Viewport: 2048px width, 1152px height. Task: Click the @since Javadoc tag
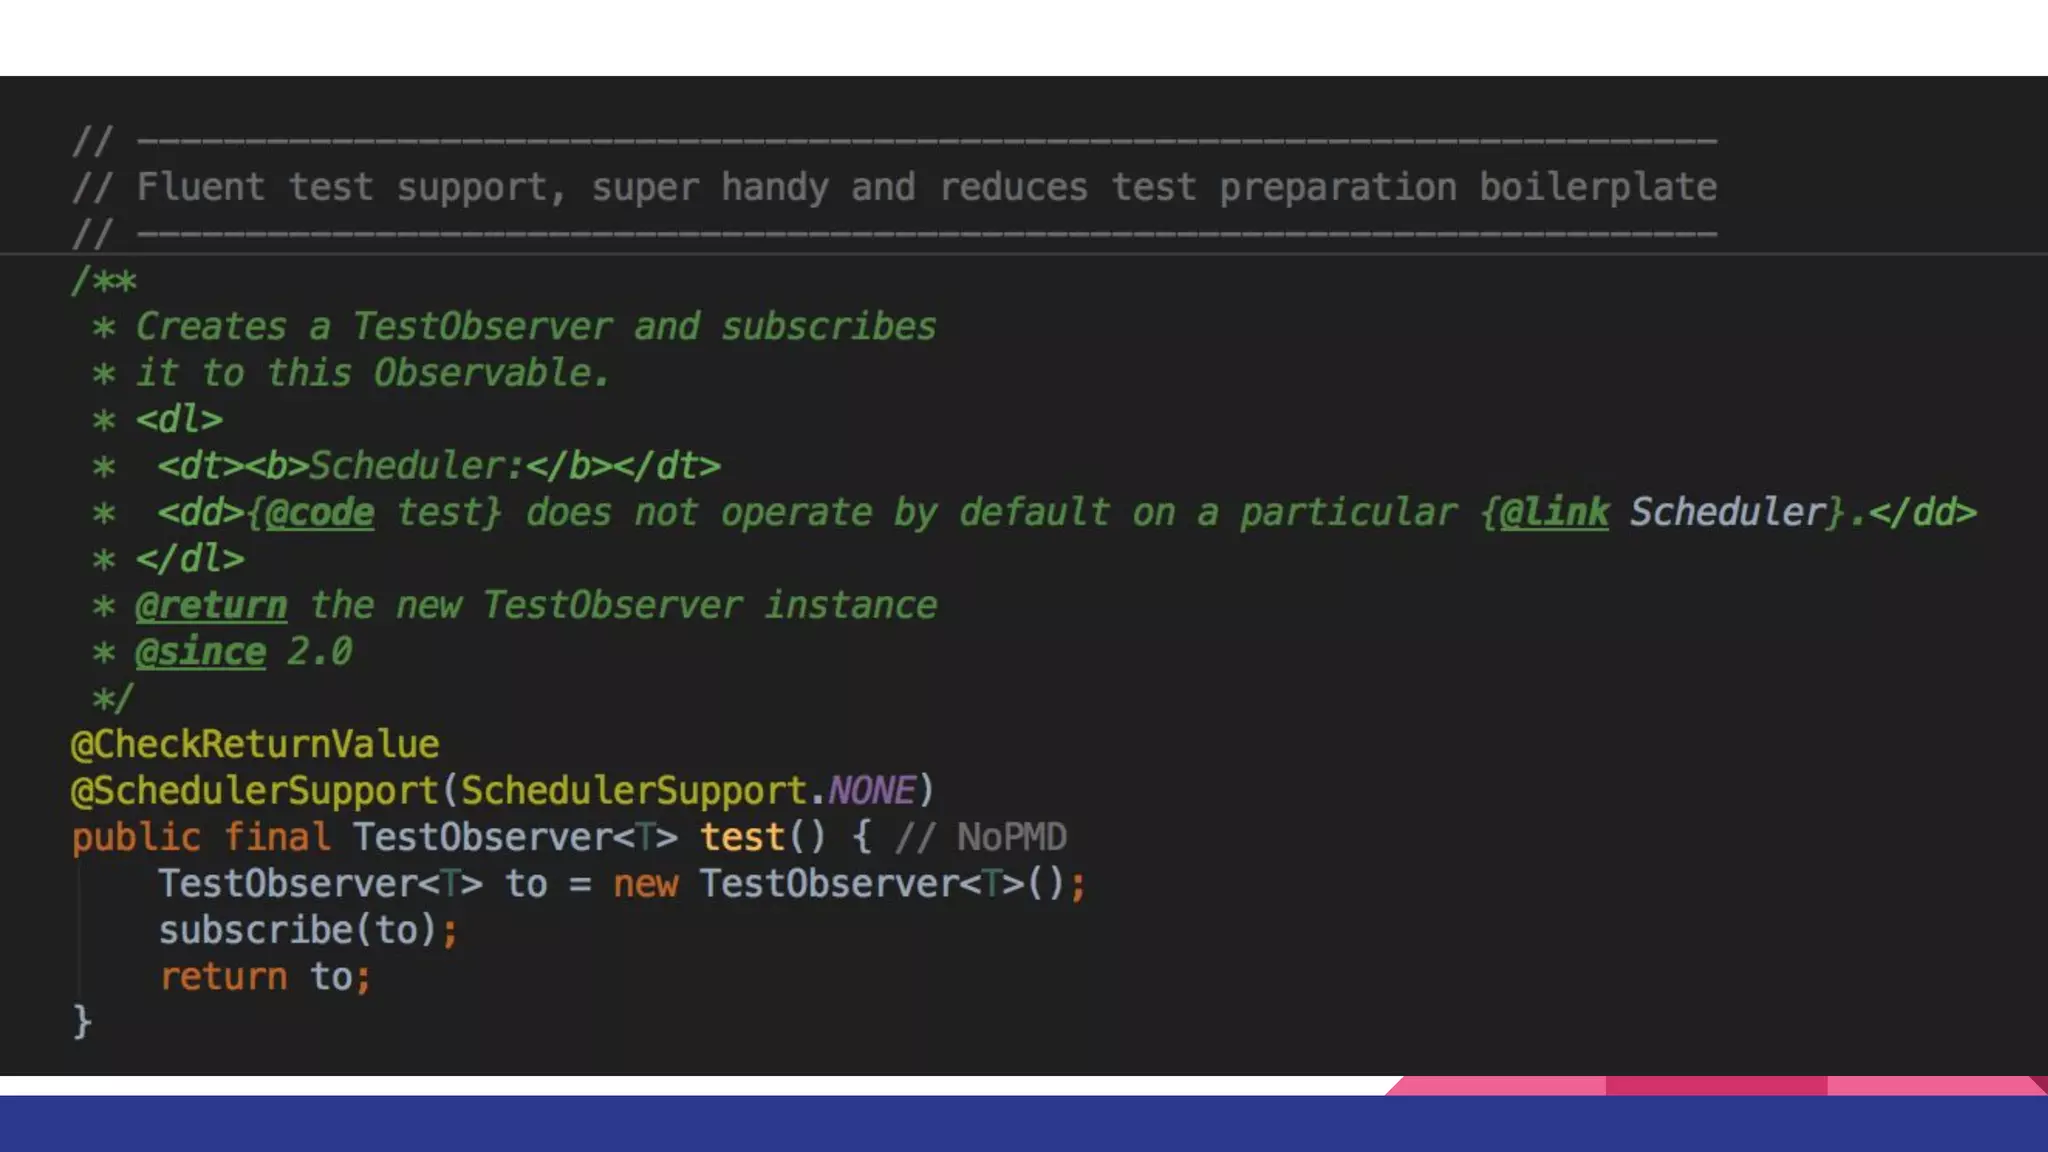click(200, 652)
